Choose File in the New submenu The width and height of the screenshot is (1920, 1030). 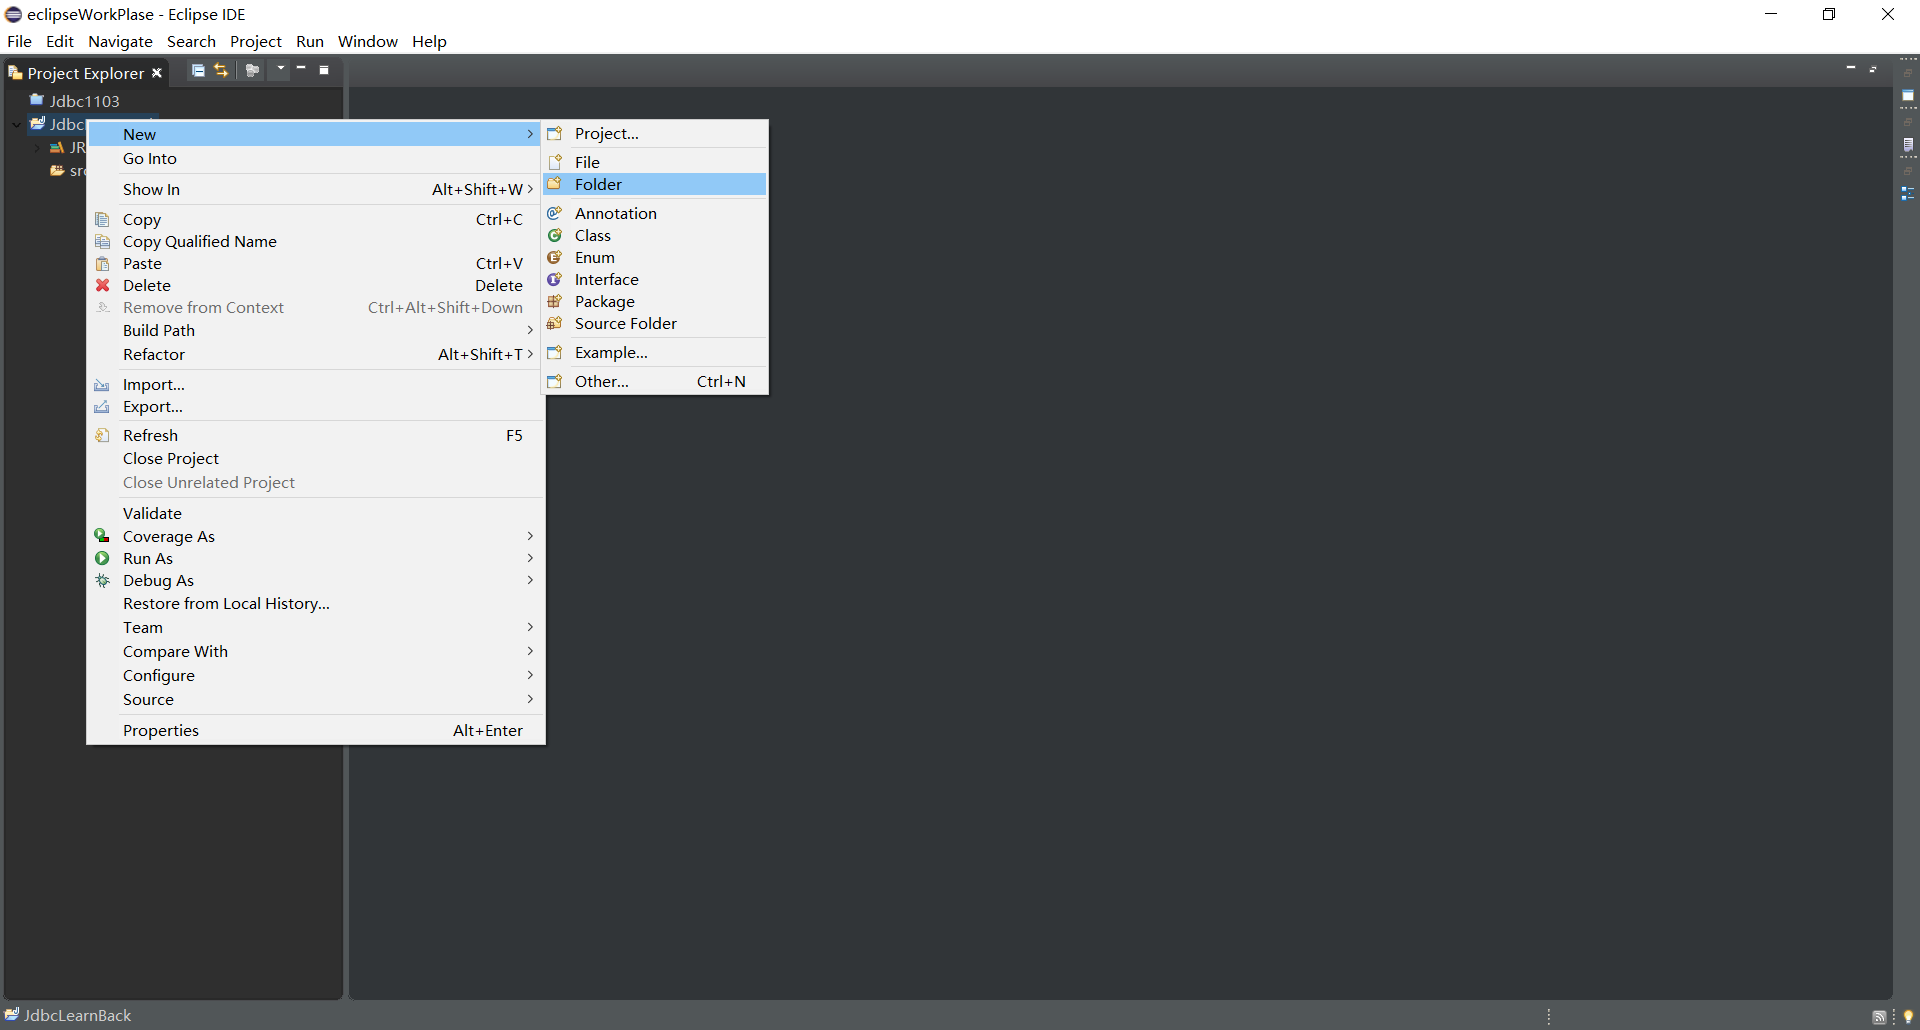tap(655, 162)
